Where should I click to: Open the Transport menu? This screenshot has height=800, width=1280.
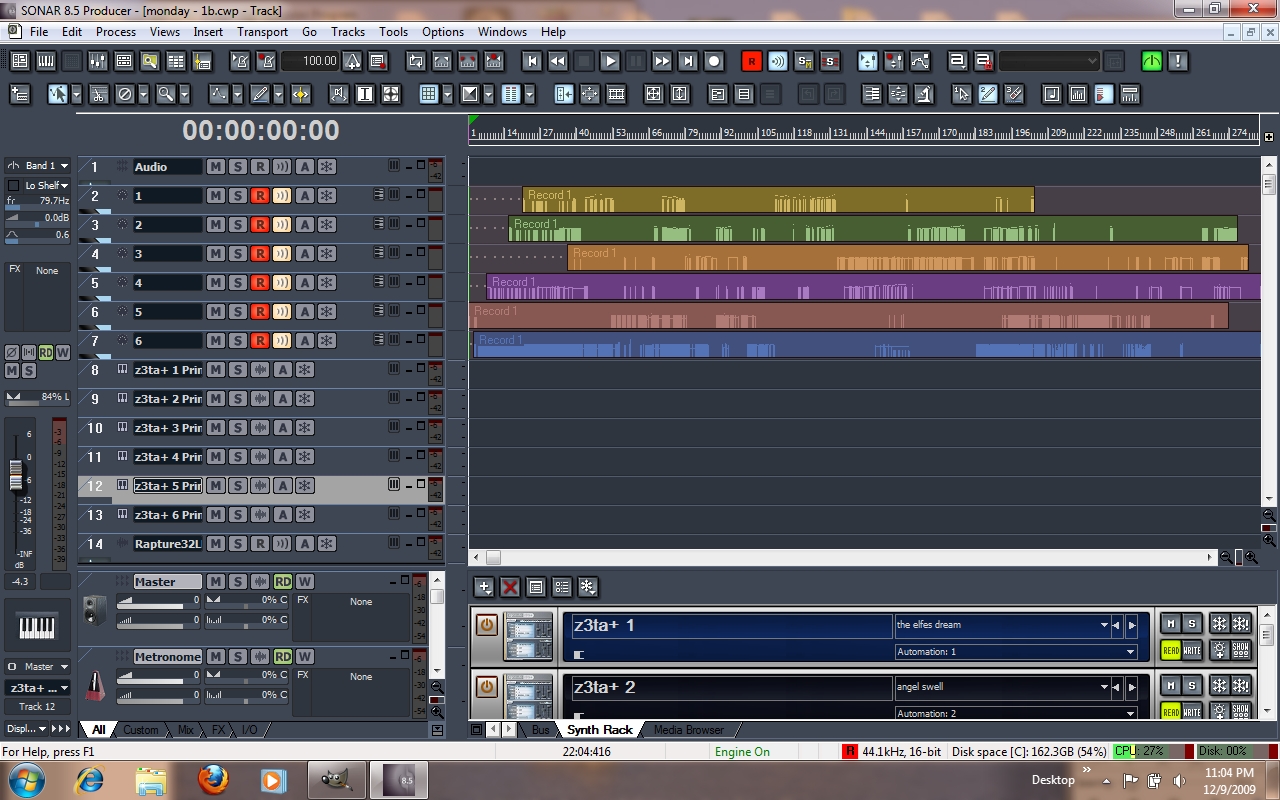point(262,32)
